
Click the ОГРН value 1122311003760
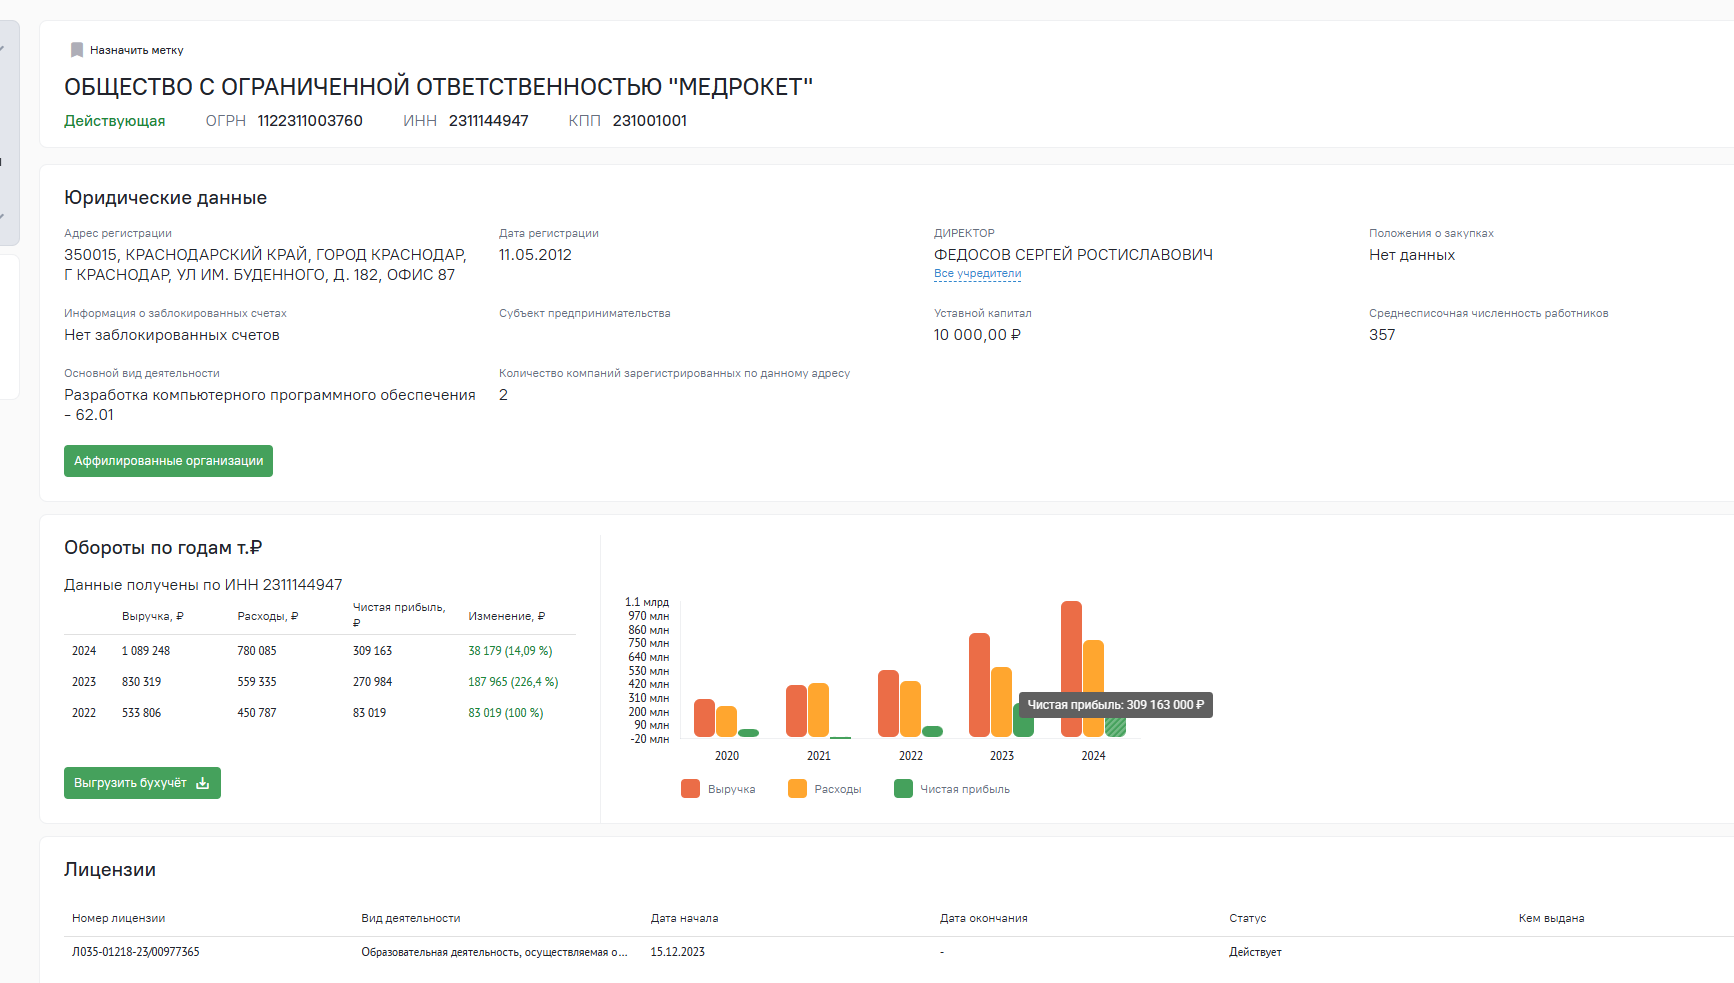(x=310, y=121)
